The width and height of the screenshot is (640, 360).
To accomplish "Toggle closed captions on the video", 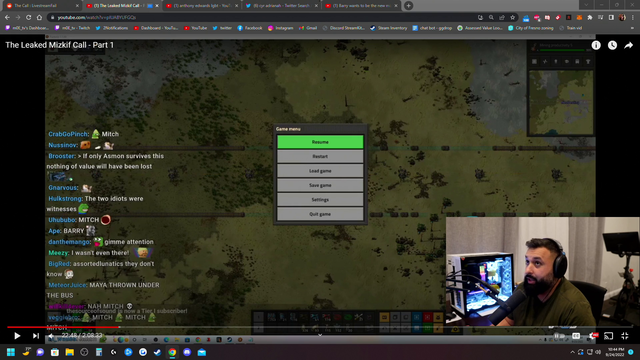I will [576, 336].
